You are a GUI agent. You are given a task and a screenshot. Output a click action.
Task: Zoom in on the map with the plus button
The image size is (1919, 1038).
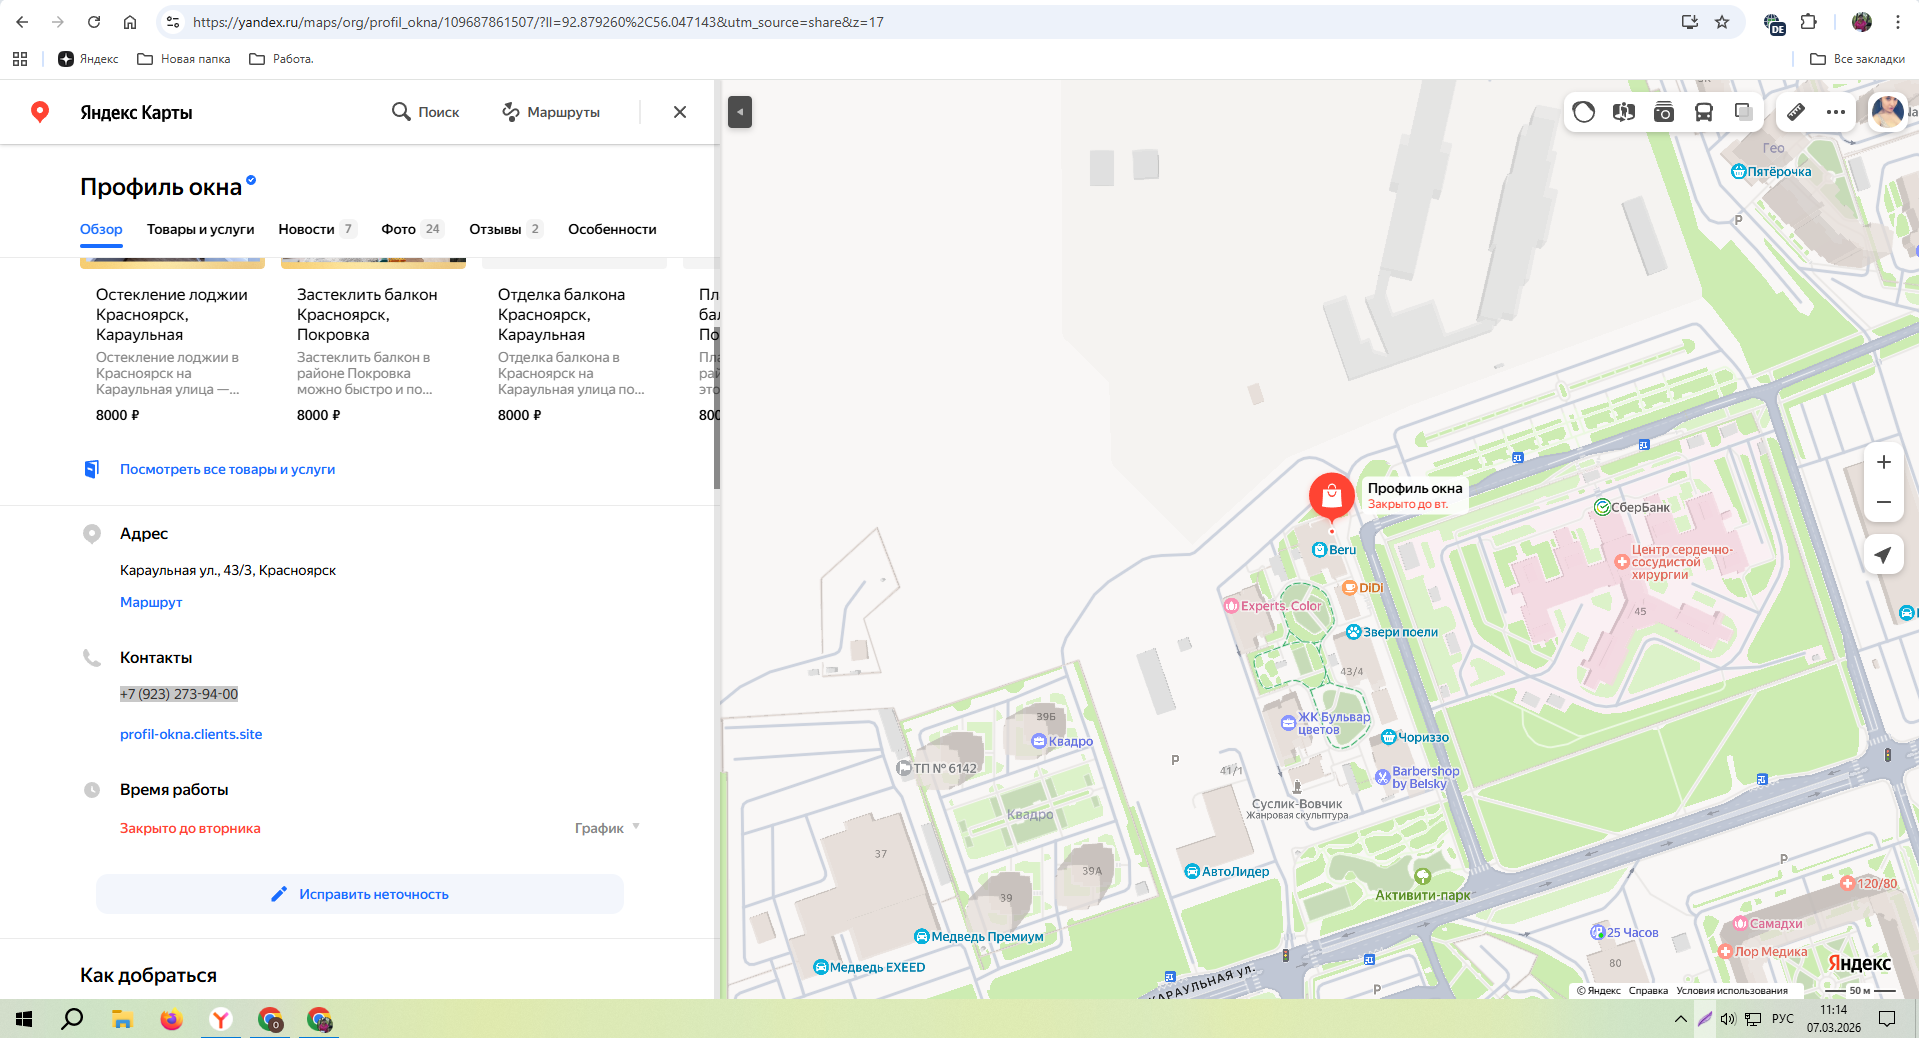tap(1883, 462)
